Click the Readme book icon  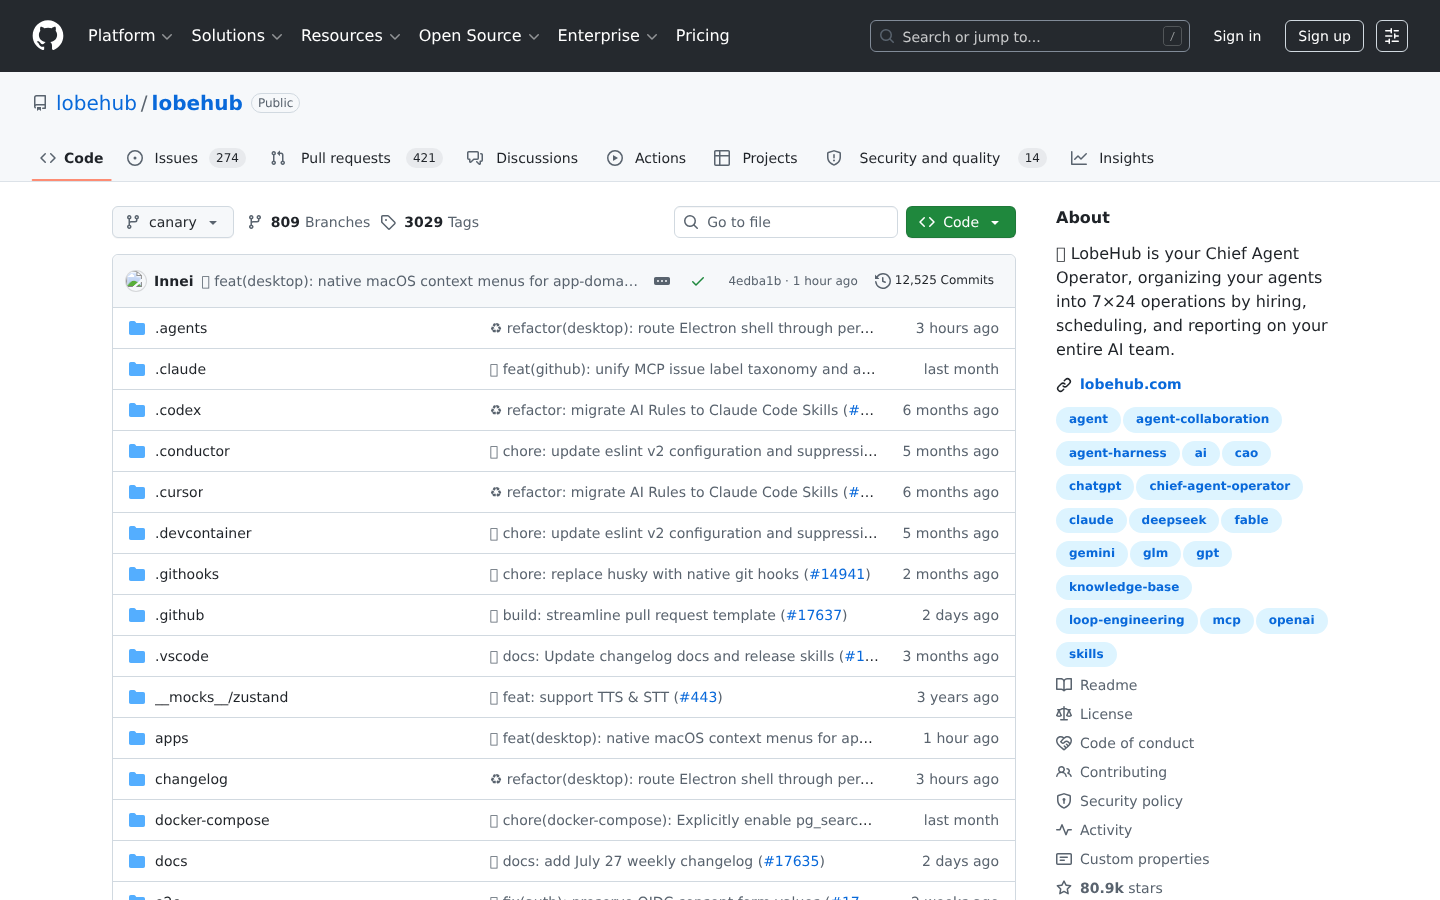point(1064,685)
